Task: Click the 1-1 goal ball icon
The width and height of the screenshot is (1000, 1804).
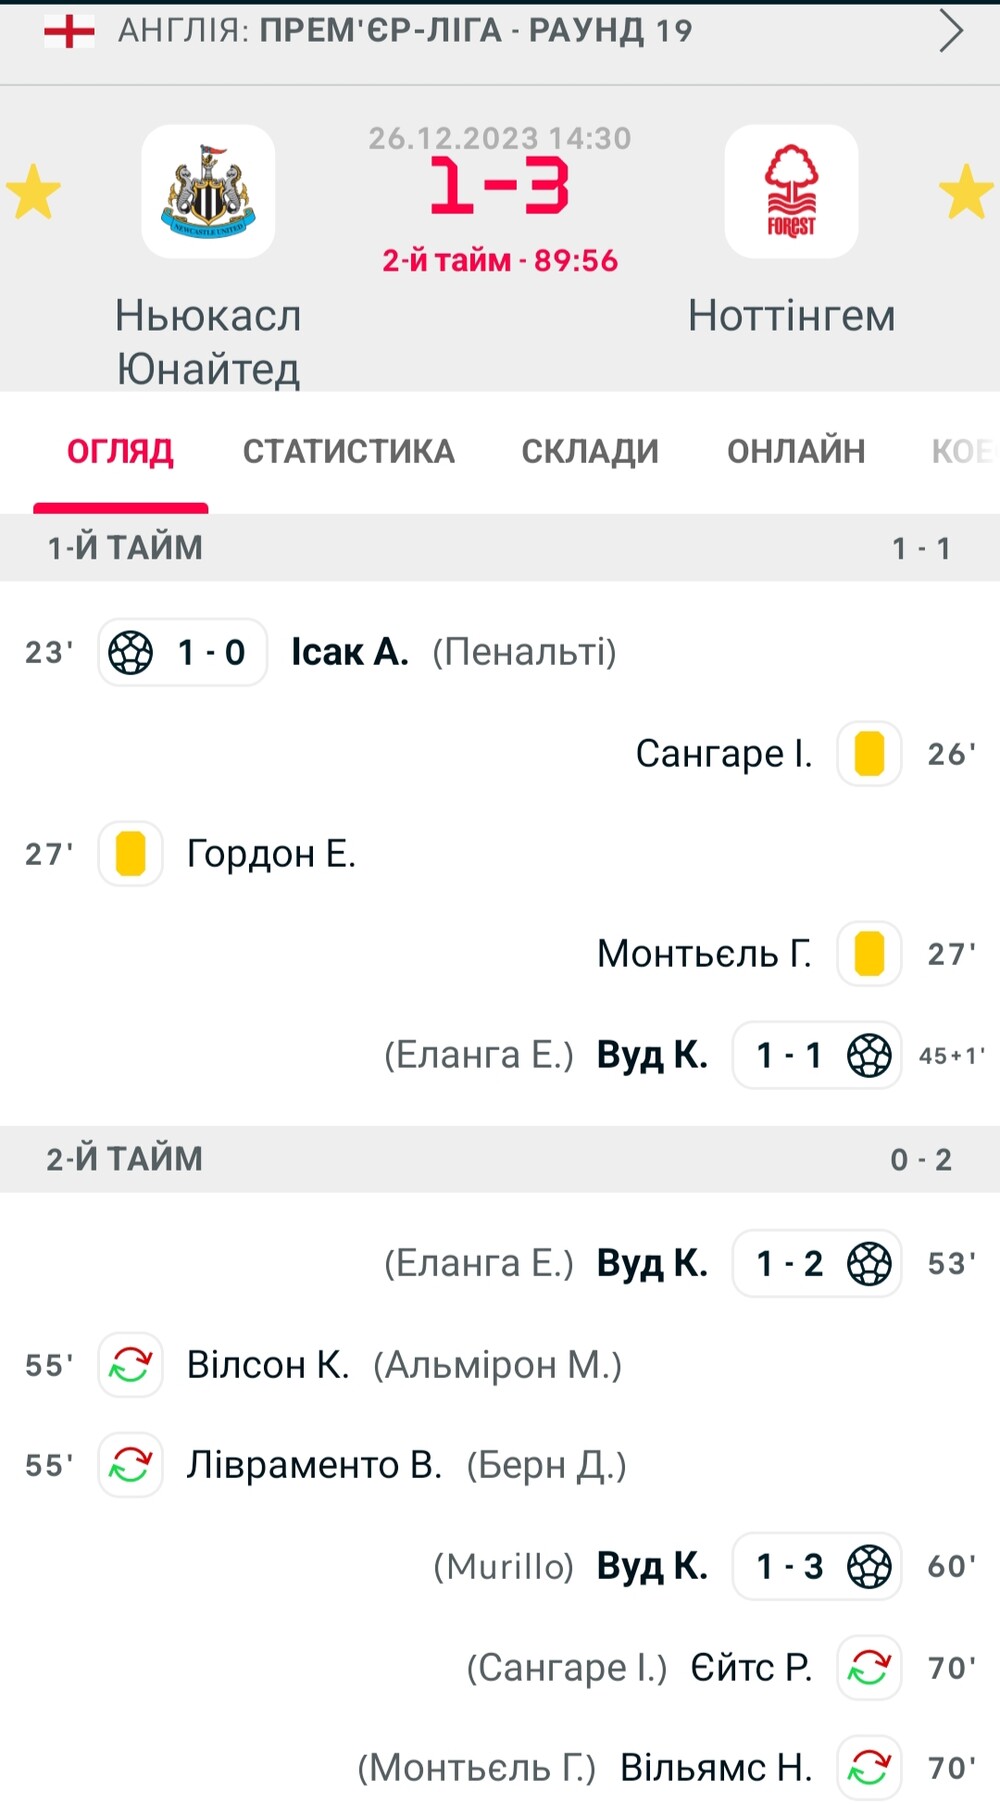Action: (869, 1055)
